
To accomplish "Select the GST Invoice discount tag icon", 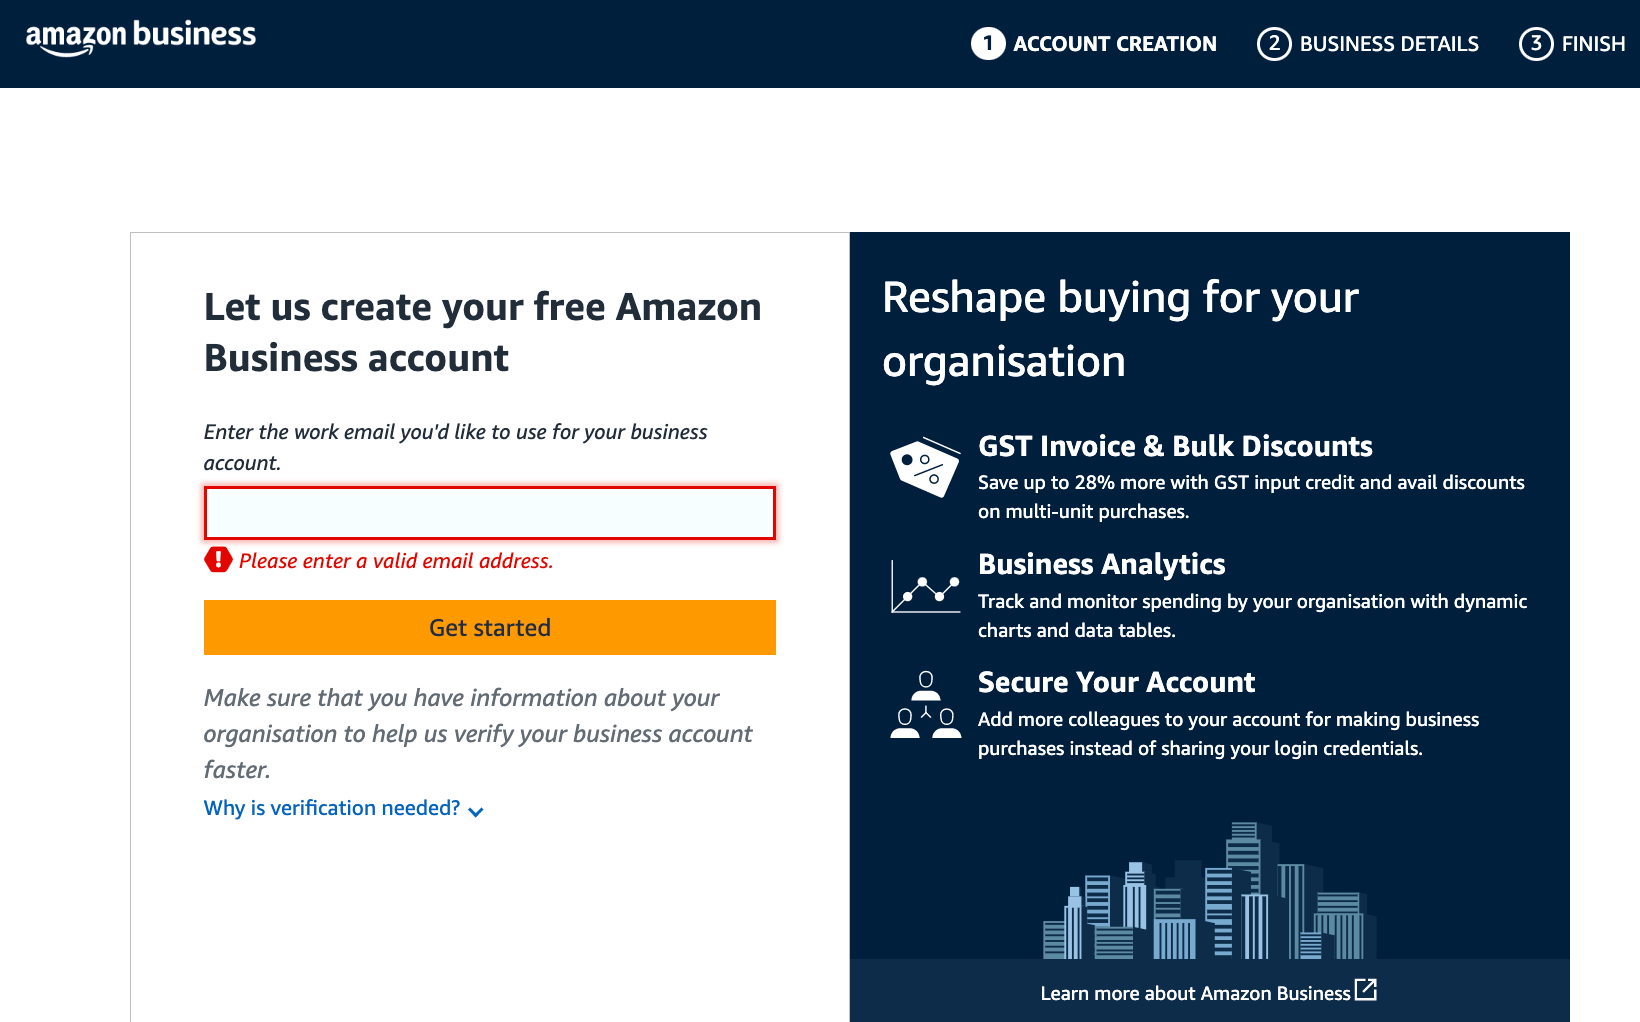I will pos(925,467).
